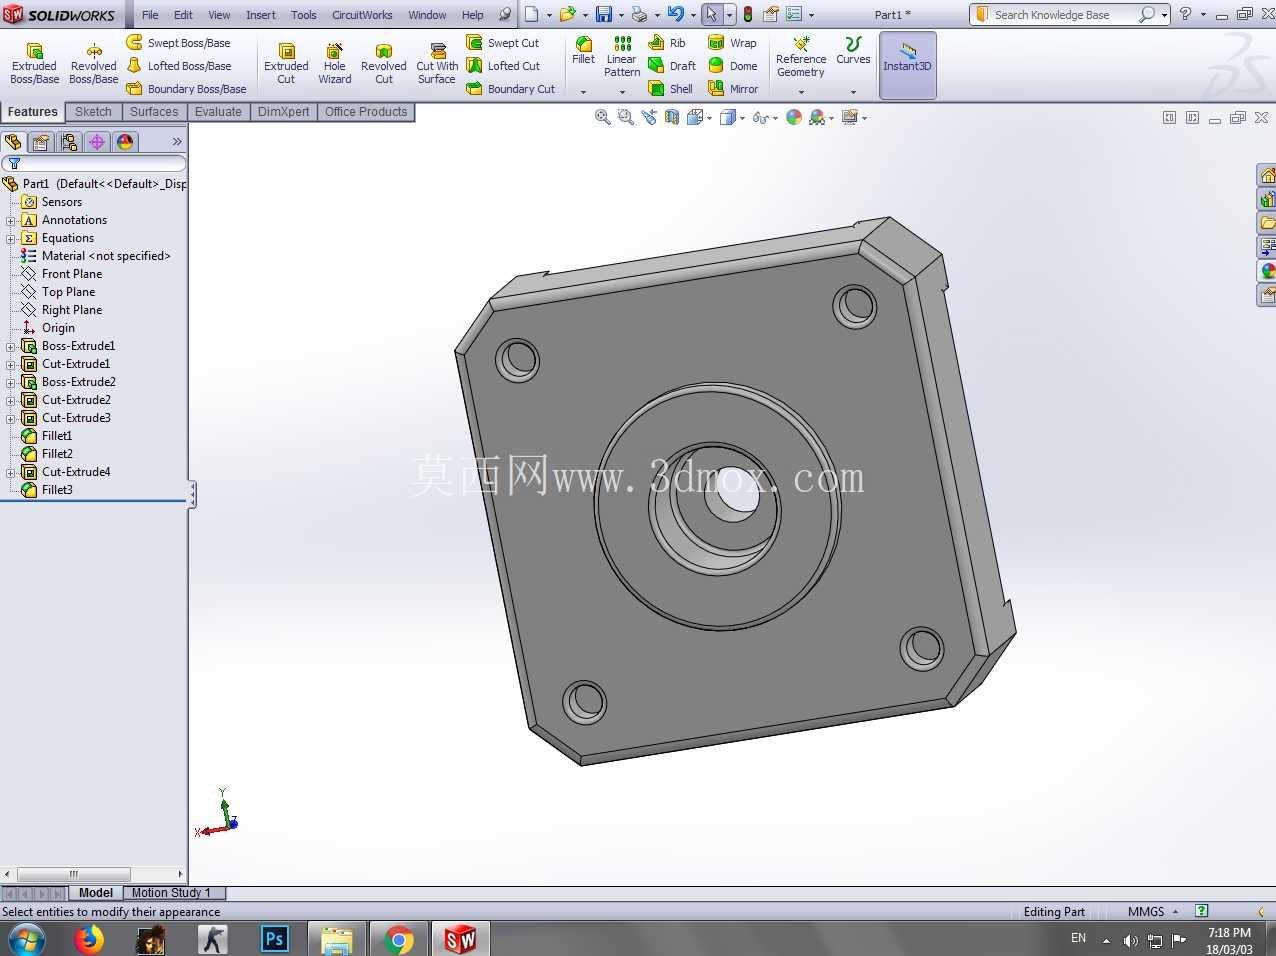Open the File menu
Image resolution: width=1276 pixels, height=956 pixels.
150,15
